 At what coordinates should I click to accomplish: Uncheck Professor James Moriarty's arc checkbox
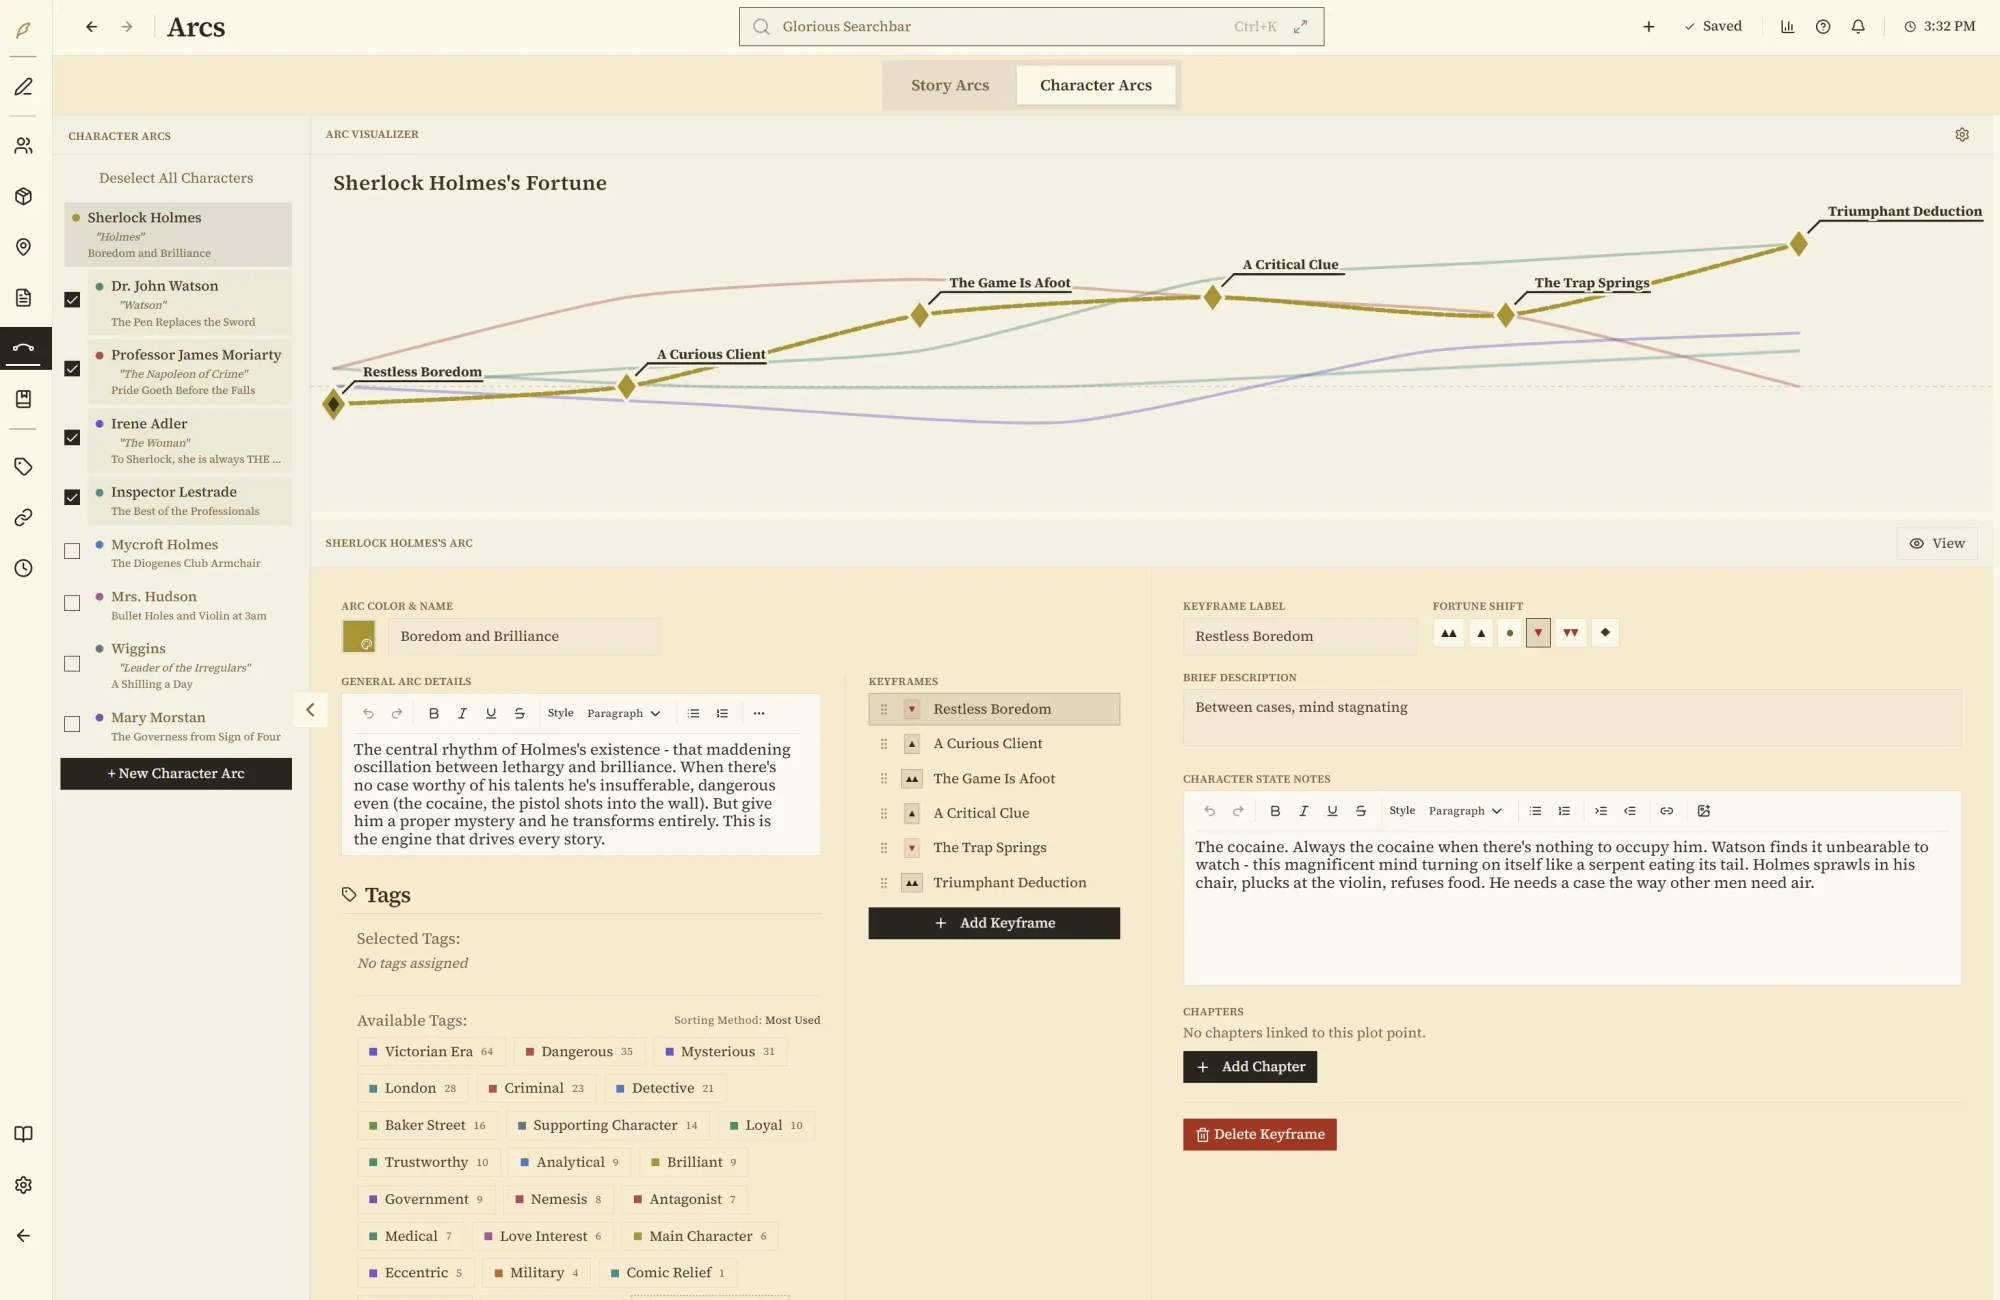coord(72,369)
